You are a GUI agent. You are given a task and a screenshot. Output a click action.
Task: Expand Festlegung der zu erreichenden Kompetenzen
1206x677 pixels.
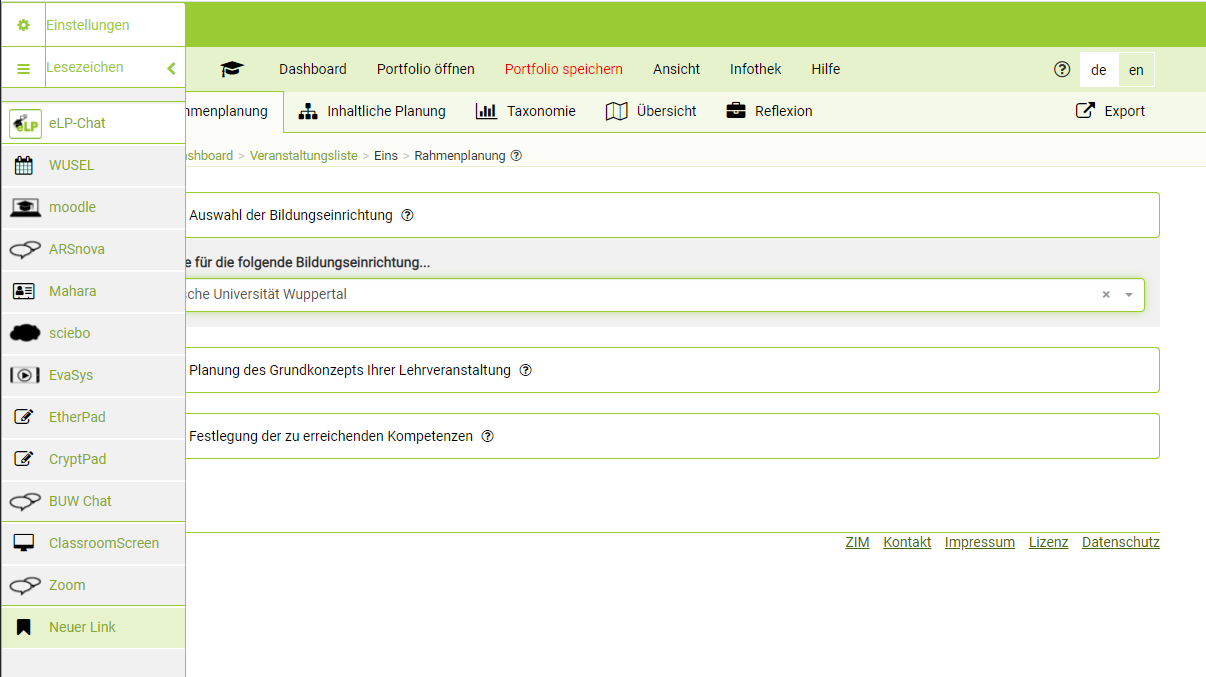tap(672, 436)
